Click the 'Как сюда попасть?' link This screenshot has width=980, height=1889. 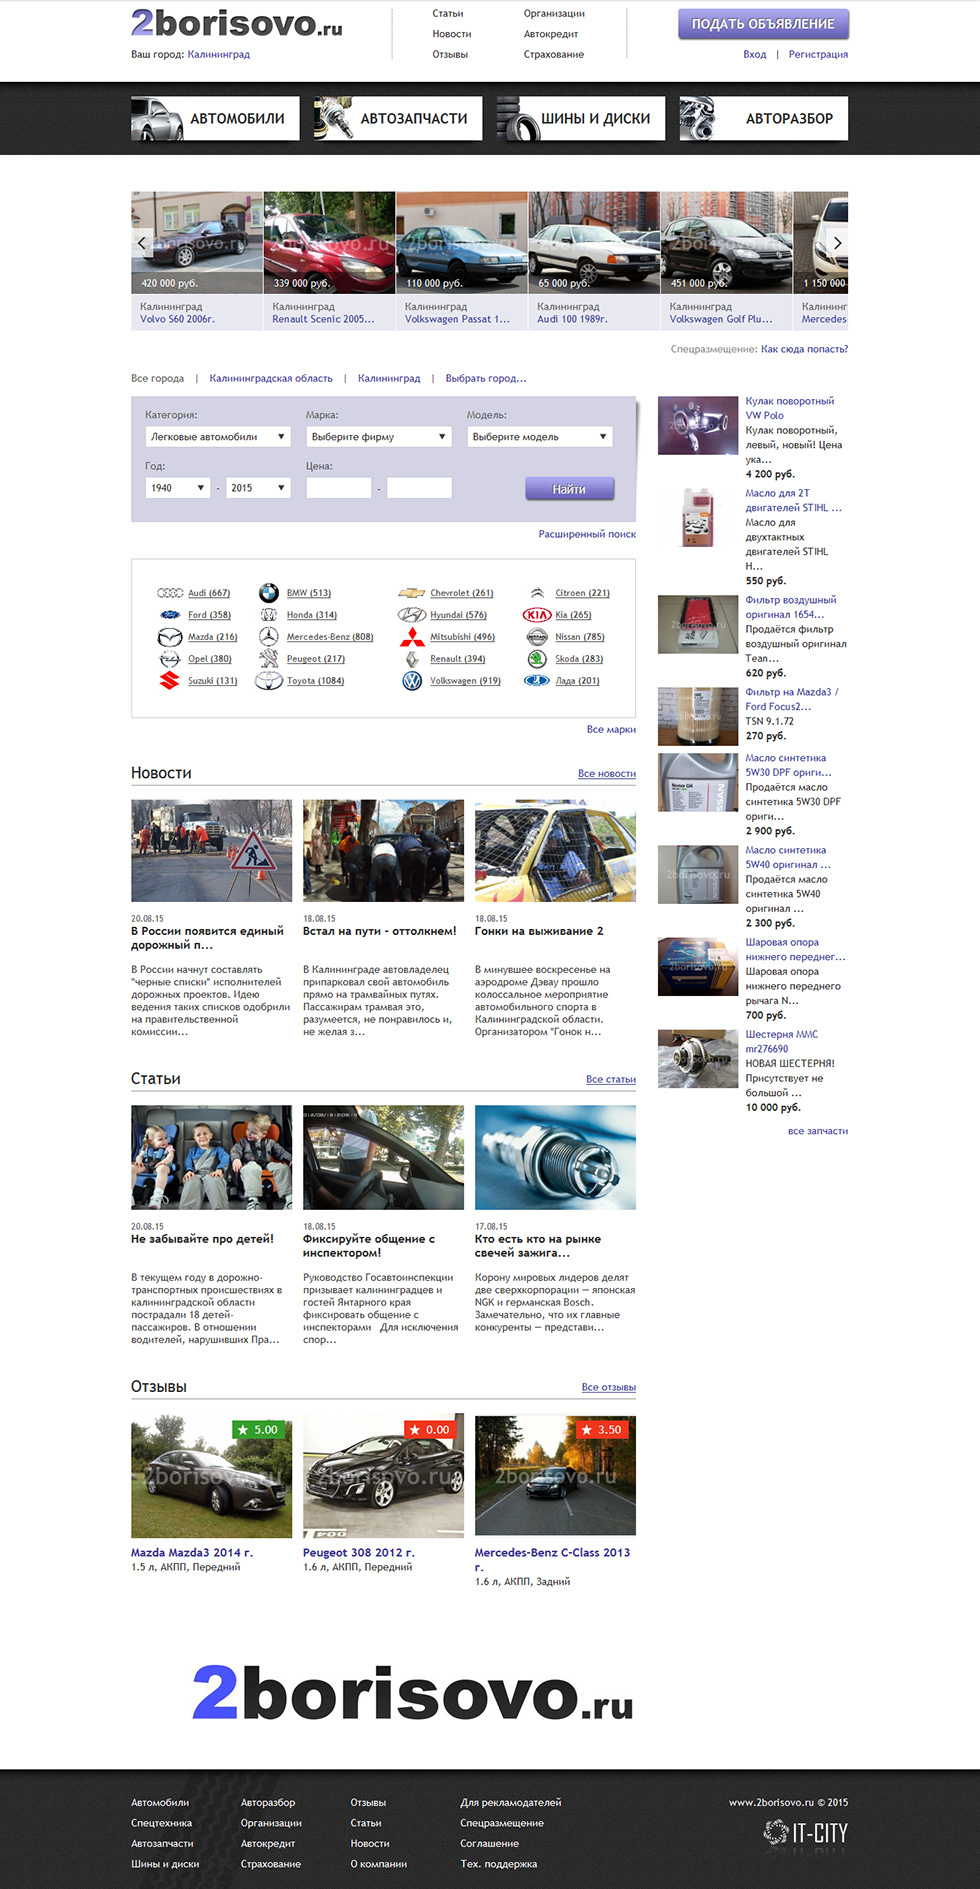[x=804, y=349]
